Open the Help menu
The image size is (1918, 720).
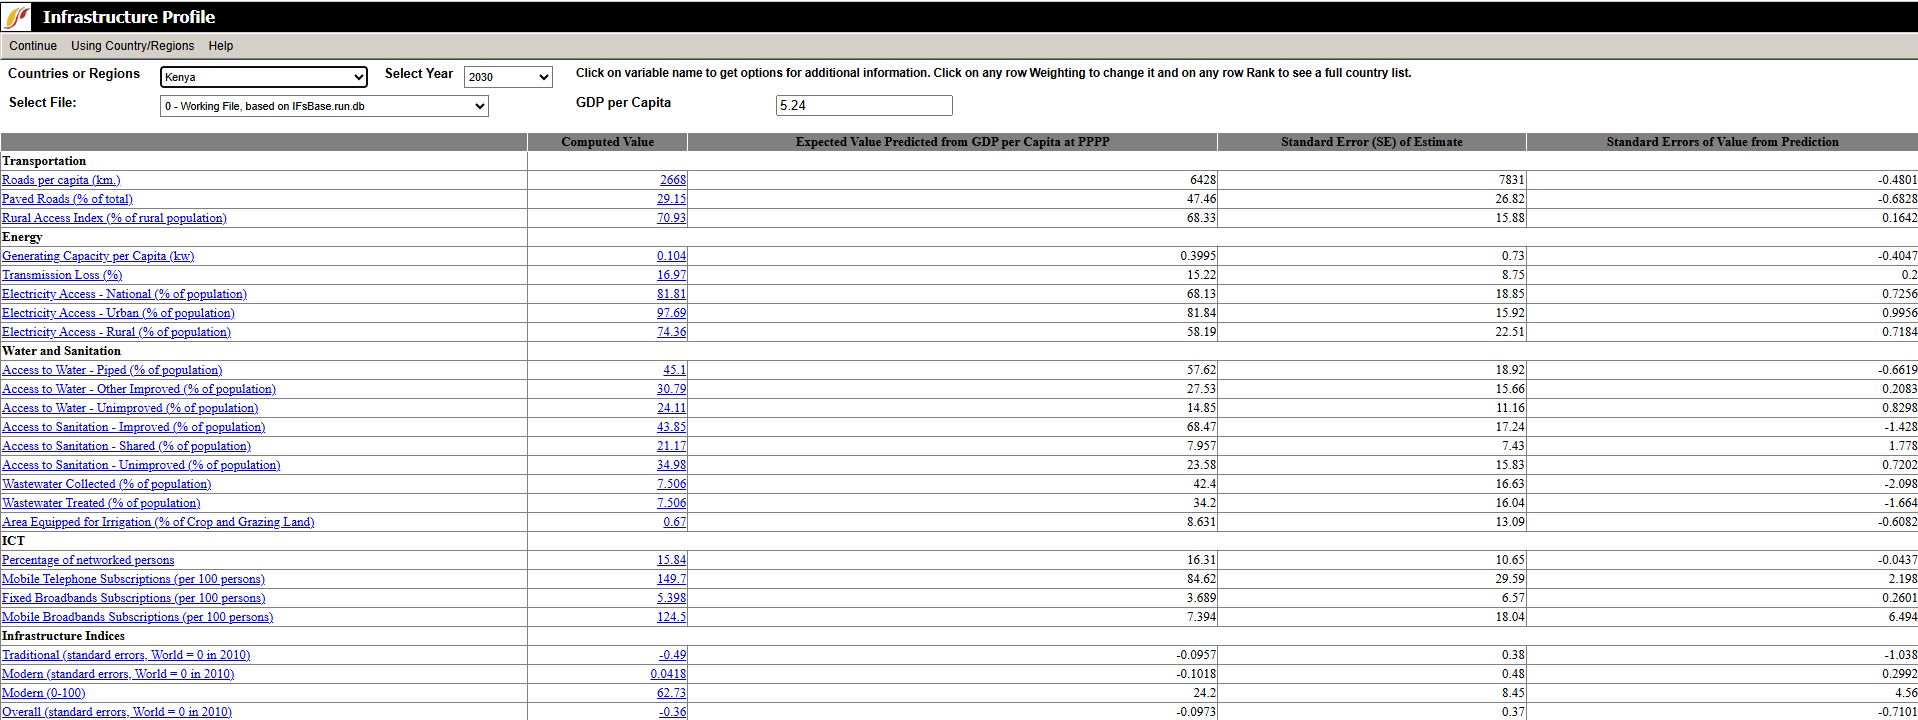[x=221, y=46]
